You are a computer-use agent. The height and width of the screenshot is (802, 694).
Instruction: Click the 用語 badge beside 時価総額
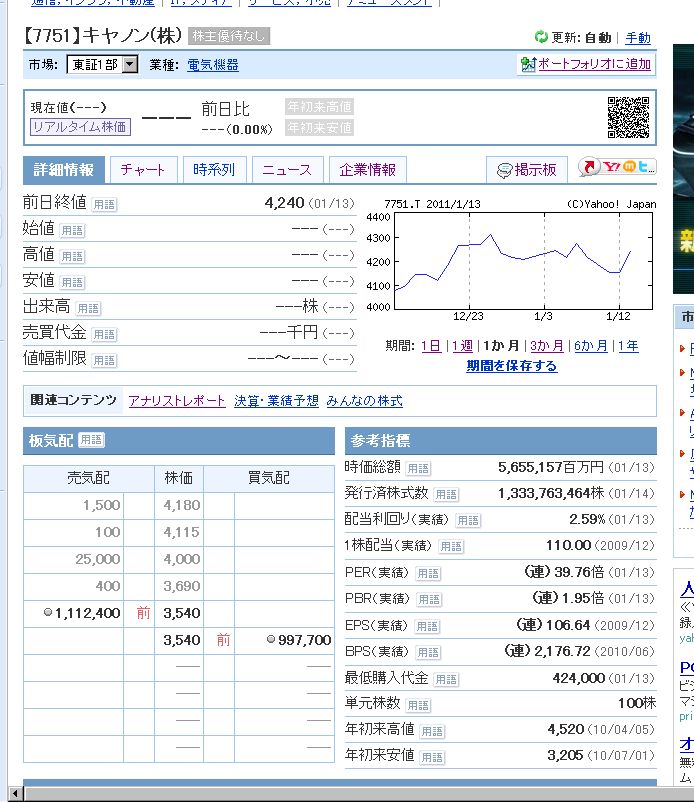[x=418, y=468]
